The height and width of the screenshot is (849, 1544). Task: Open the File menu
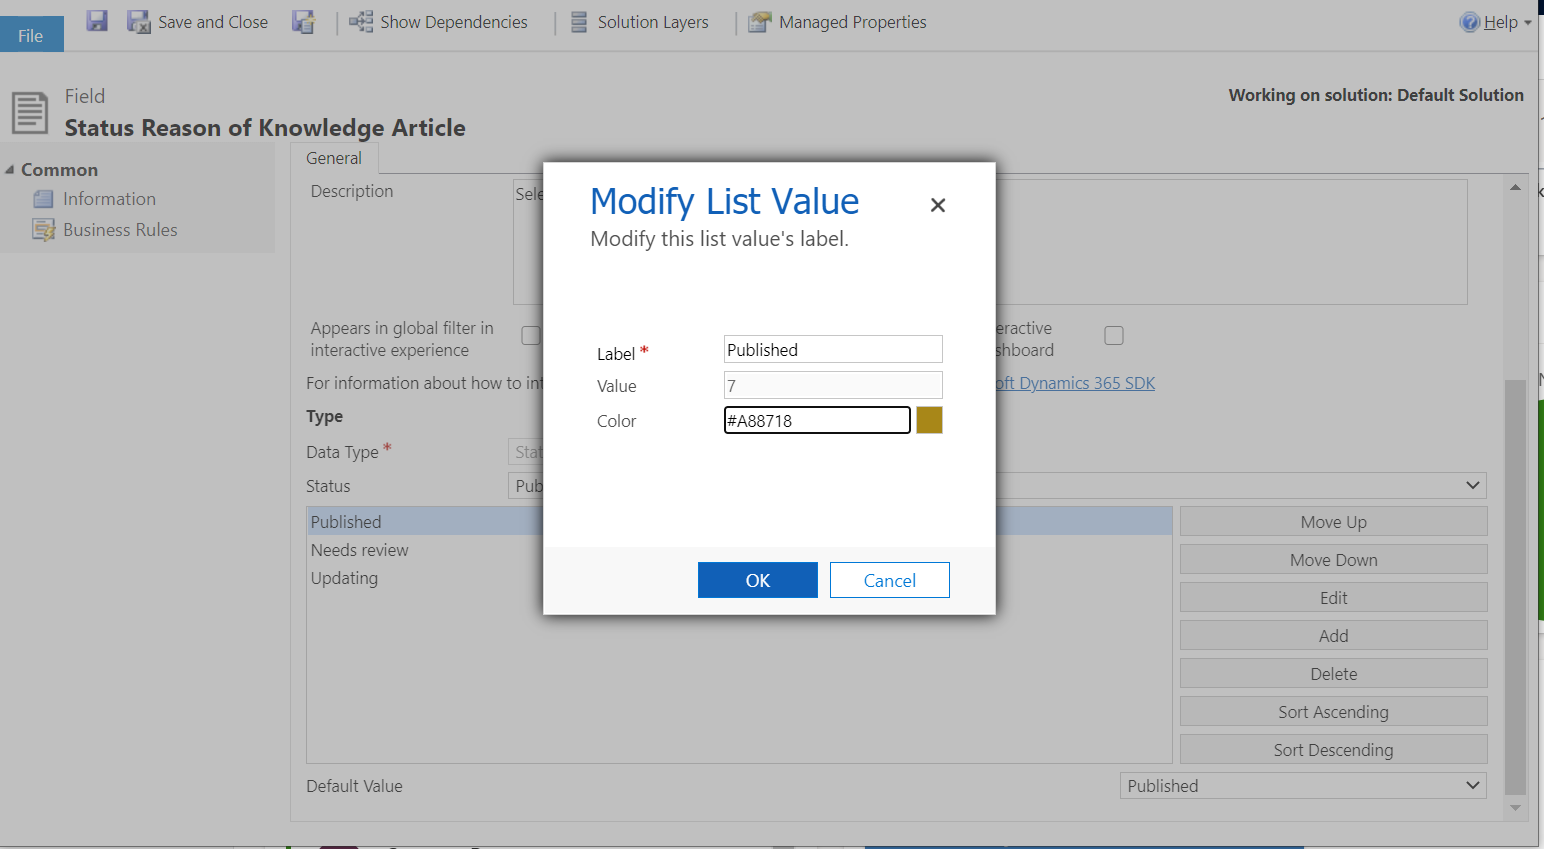coord(31,35)
